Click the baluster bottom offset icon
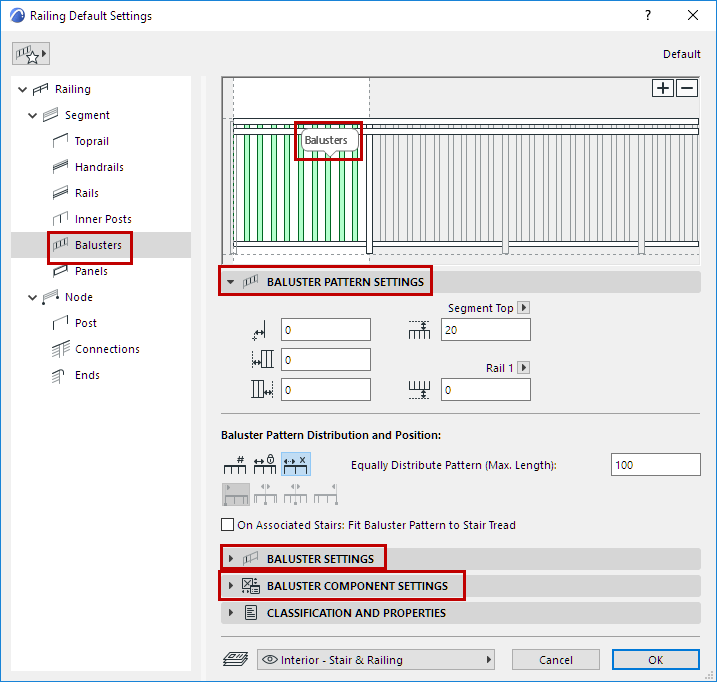 (419, 390)
